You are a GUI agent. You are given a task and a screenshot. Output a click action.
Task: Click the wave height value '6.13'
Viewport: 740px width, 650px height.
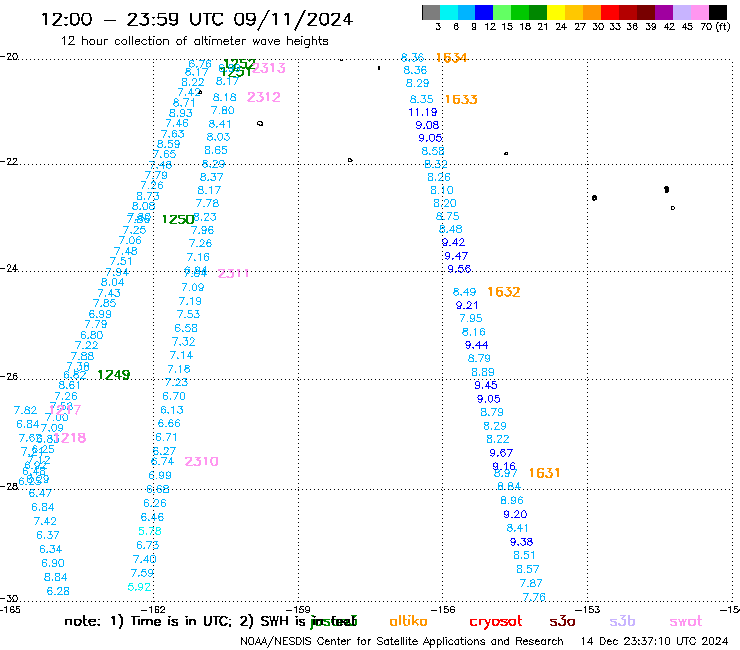click(172, 410)
